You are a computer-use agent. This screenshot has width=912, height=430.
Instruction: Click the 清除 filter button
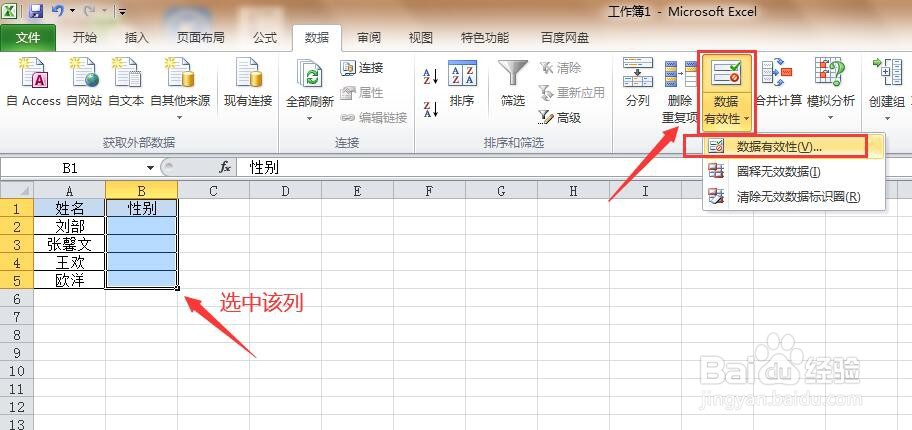[560, 67]
